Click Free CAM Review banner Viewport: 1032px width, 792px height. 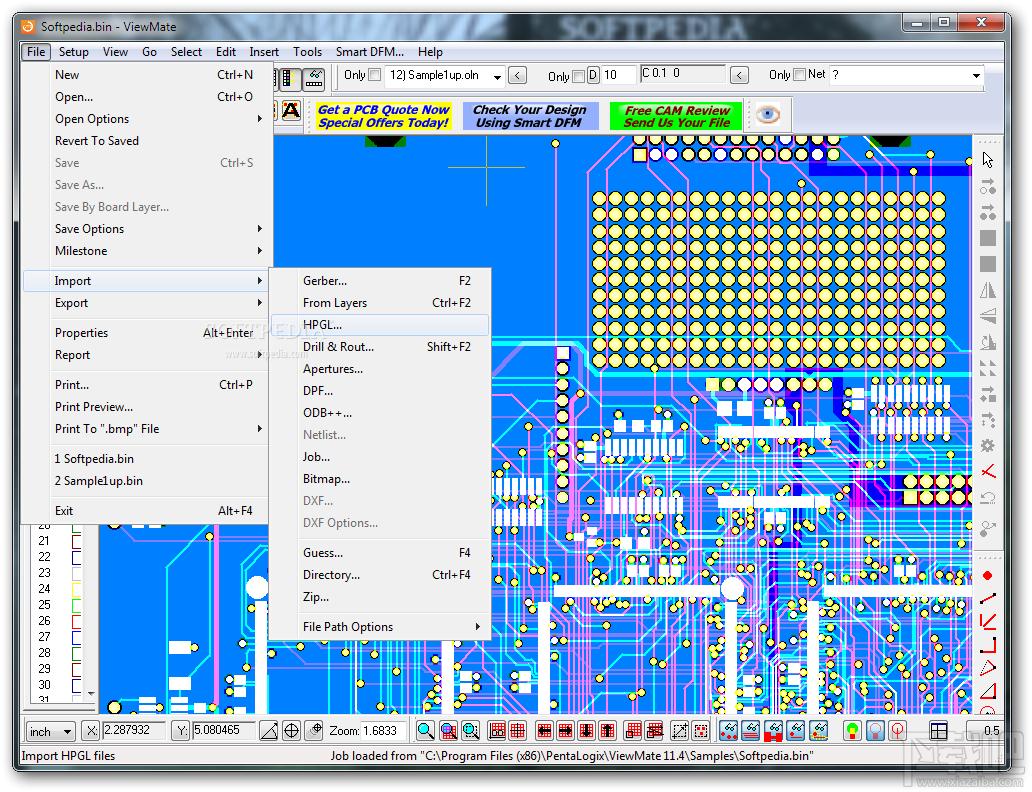pyautogui.click(x=677, y=117)
